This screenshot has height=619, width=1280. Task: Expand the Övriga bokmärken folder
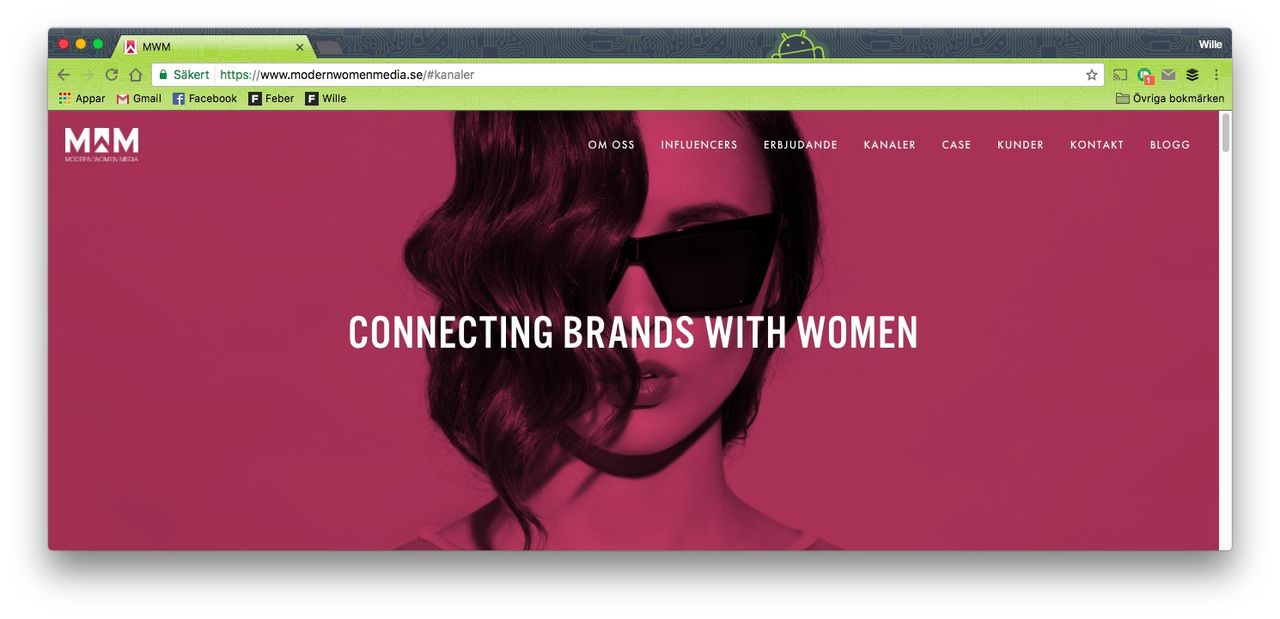point(1170,99)
